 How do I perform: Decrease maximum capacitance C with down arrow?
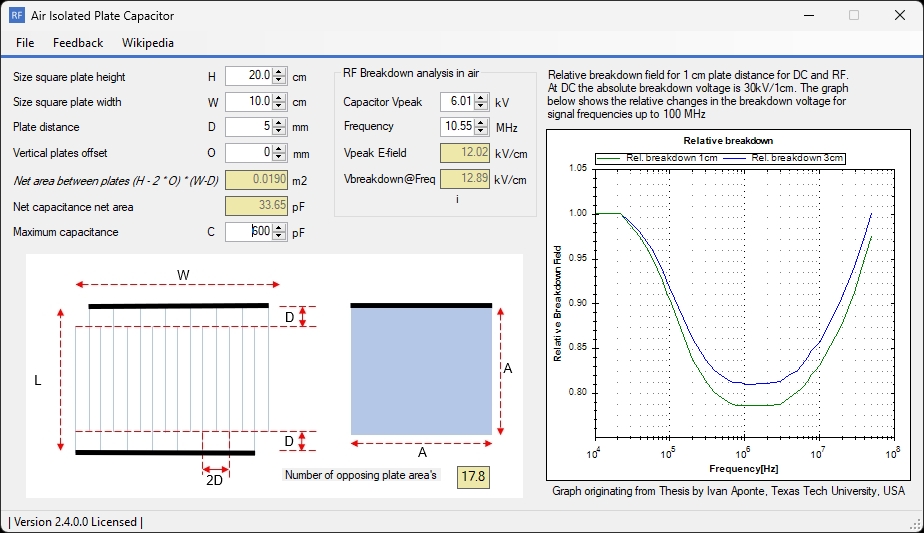[x=279, y=235]
